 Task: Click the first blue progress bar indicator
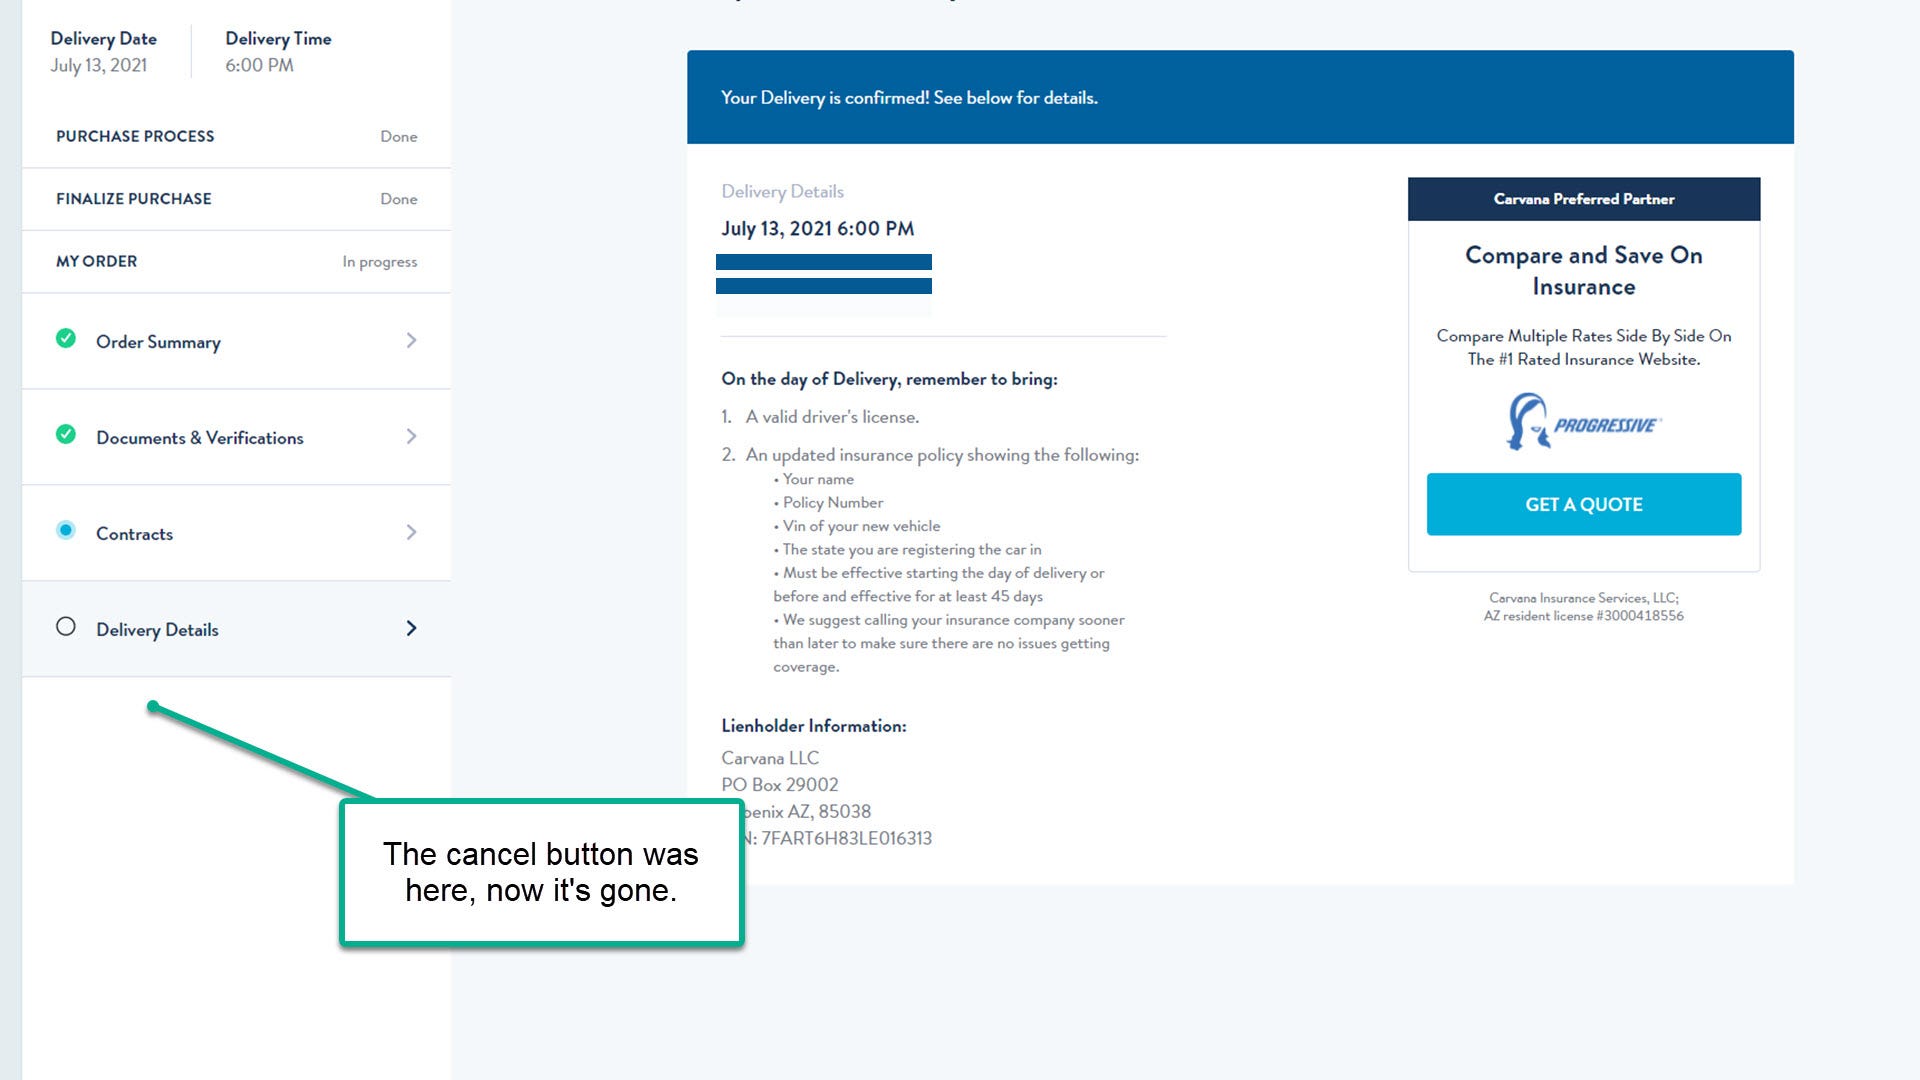[x=825, y=262]
